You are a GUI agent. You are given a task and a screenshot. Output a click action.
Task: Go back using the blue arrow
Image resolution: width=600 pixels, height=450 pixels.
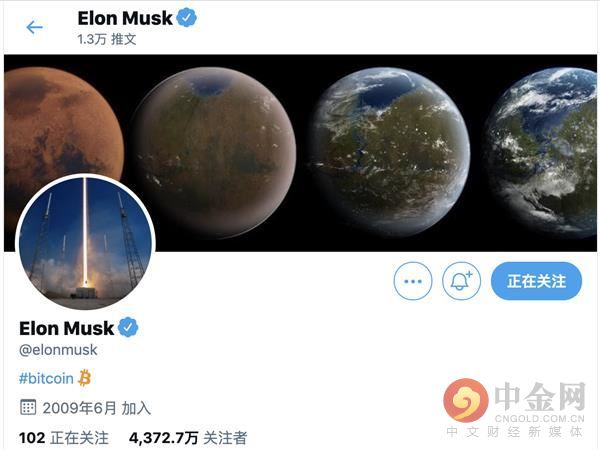34,27
